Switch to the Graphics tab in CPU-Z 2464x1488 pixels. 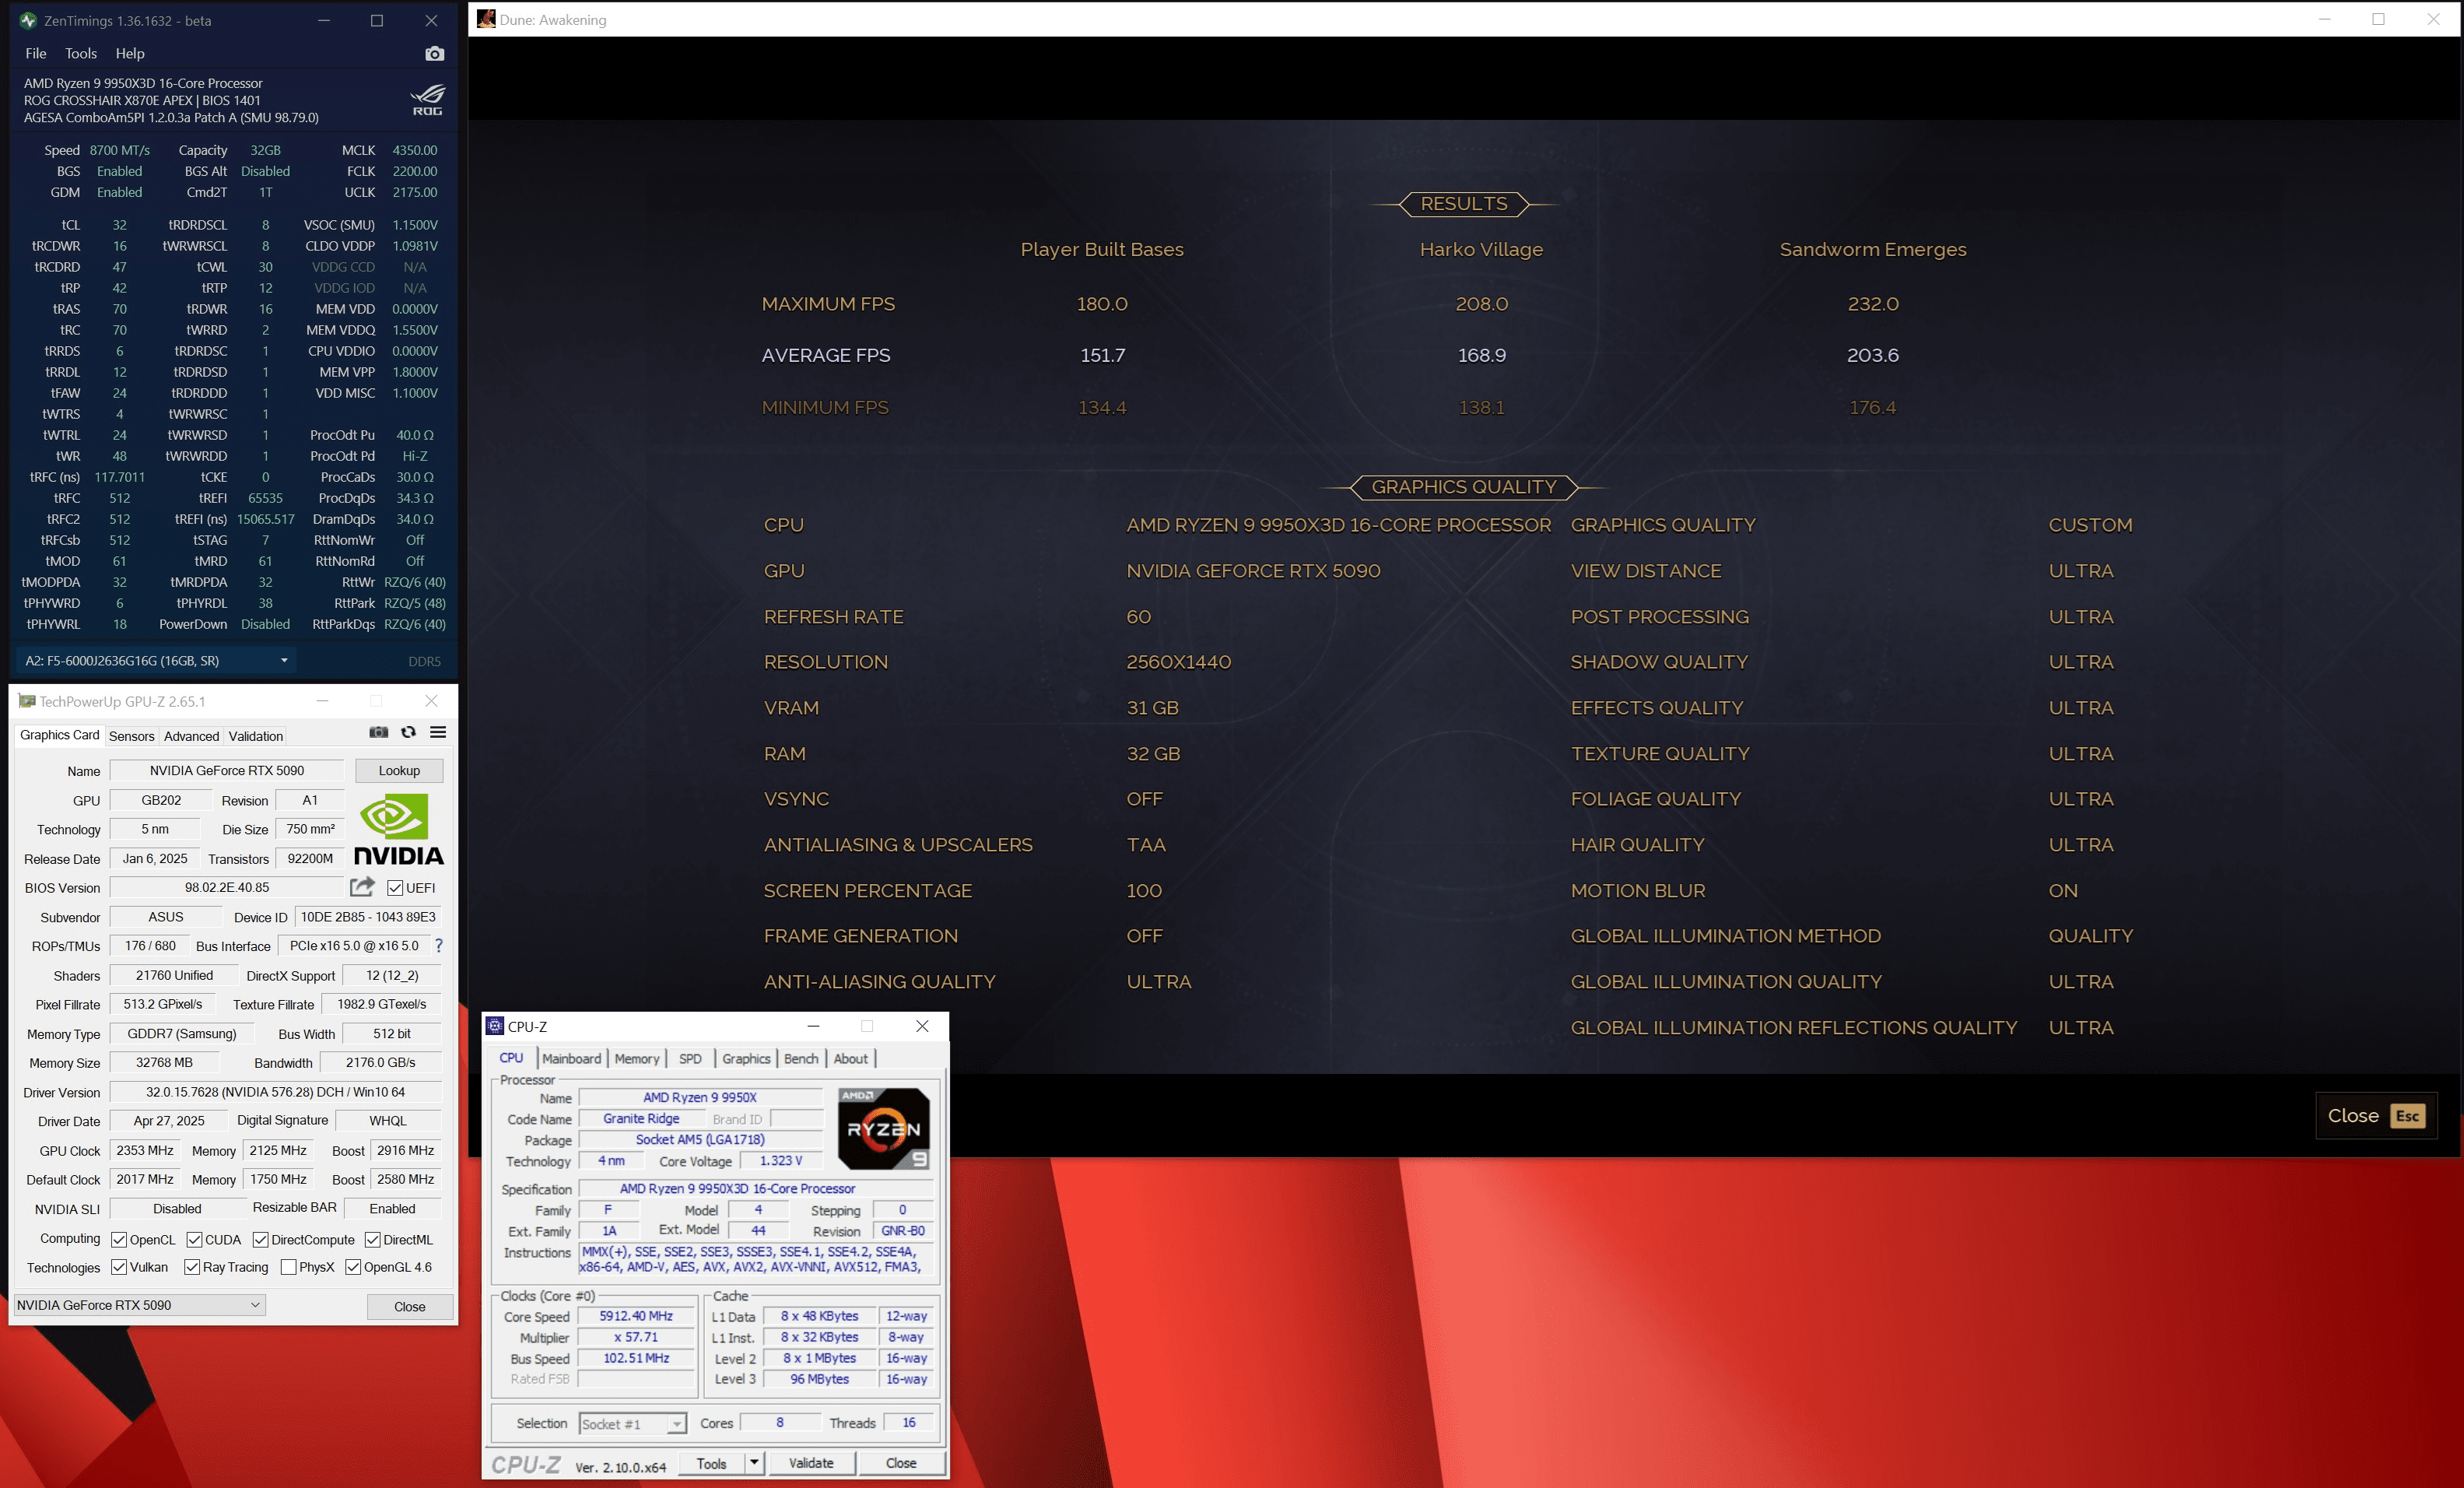746,1059
